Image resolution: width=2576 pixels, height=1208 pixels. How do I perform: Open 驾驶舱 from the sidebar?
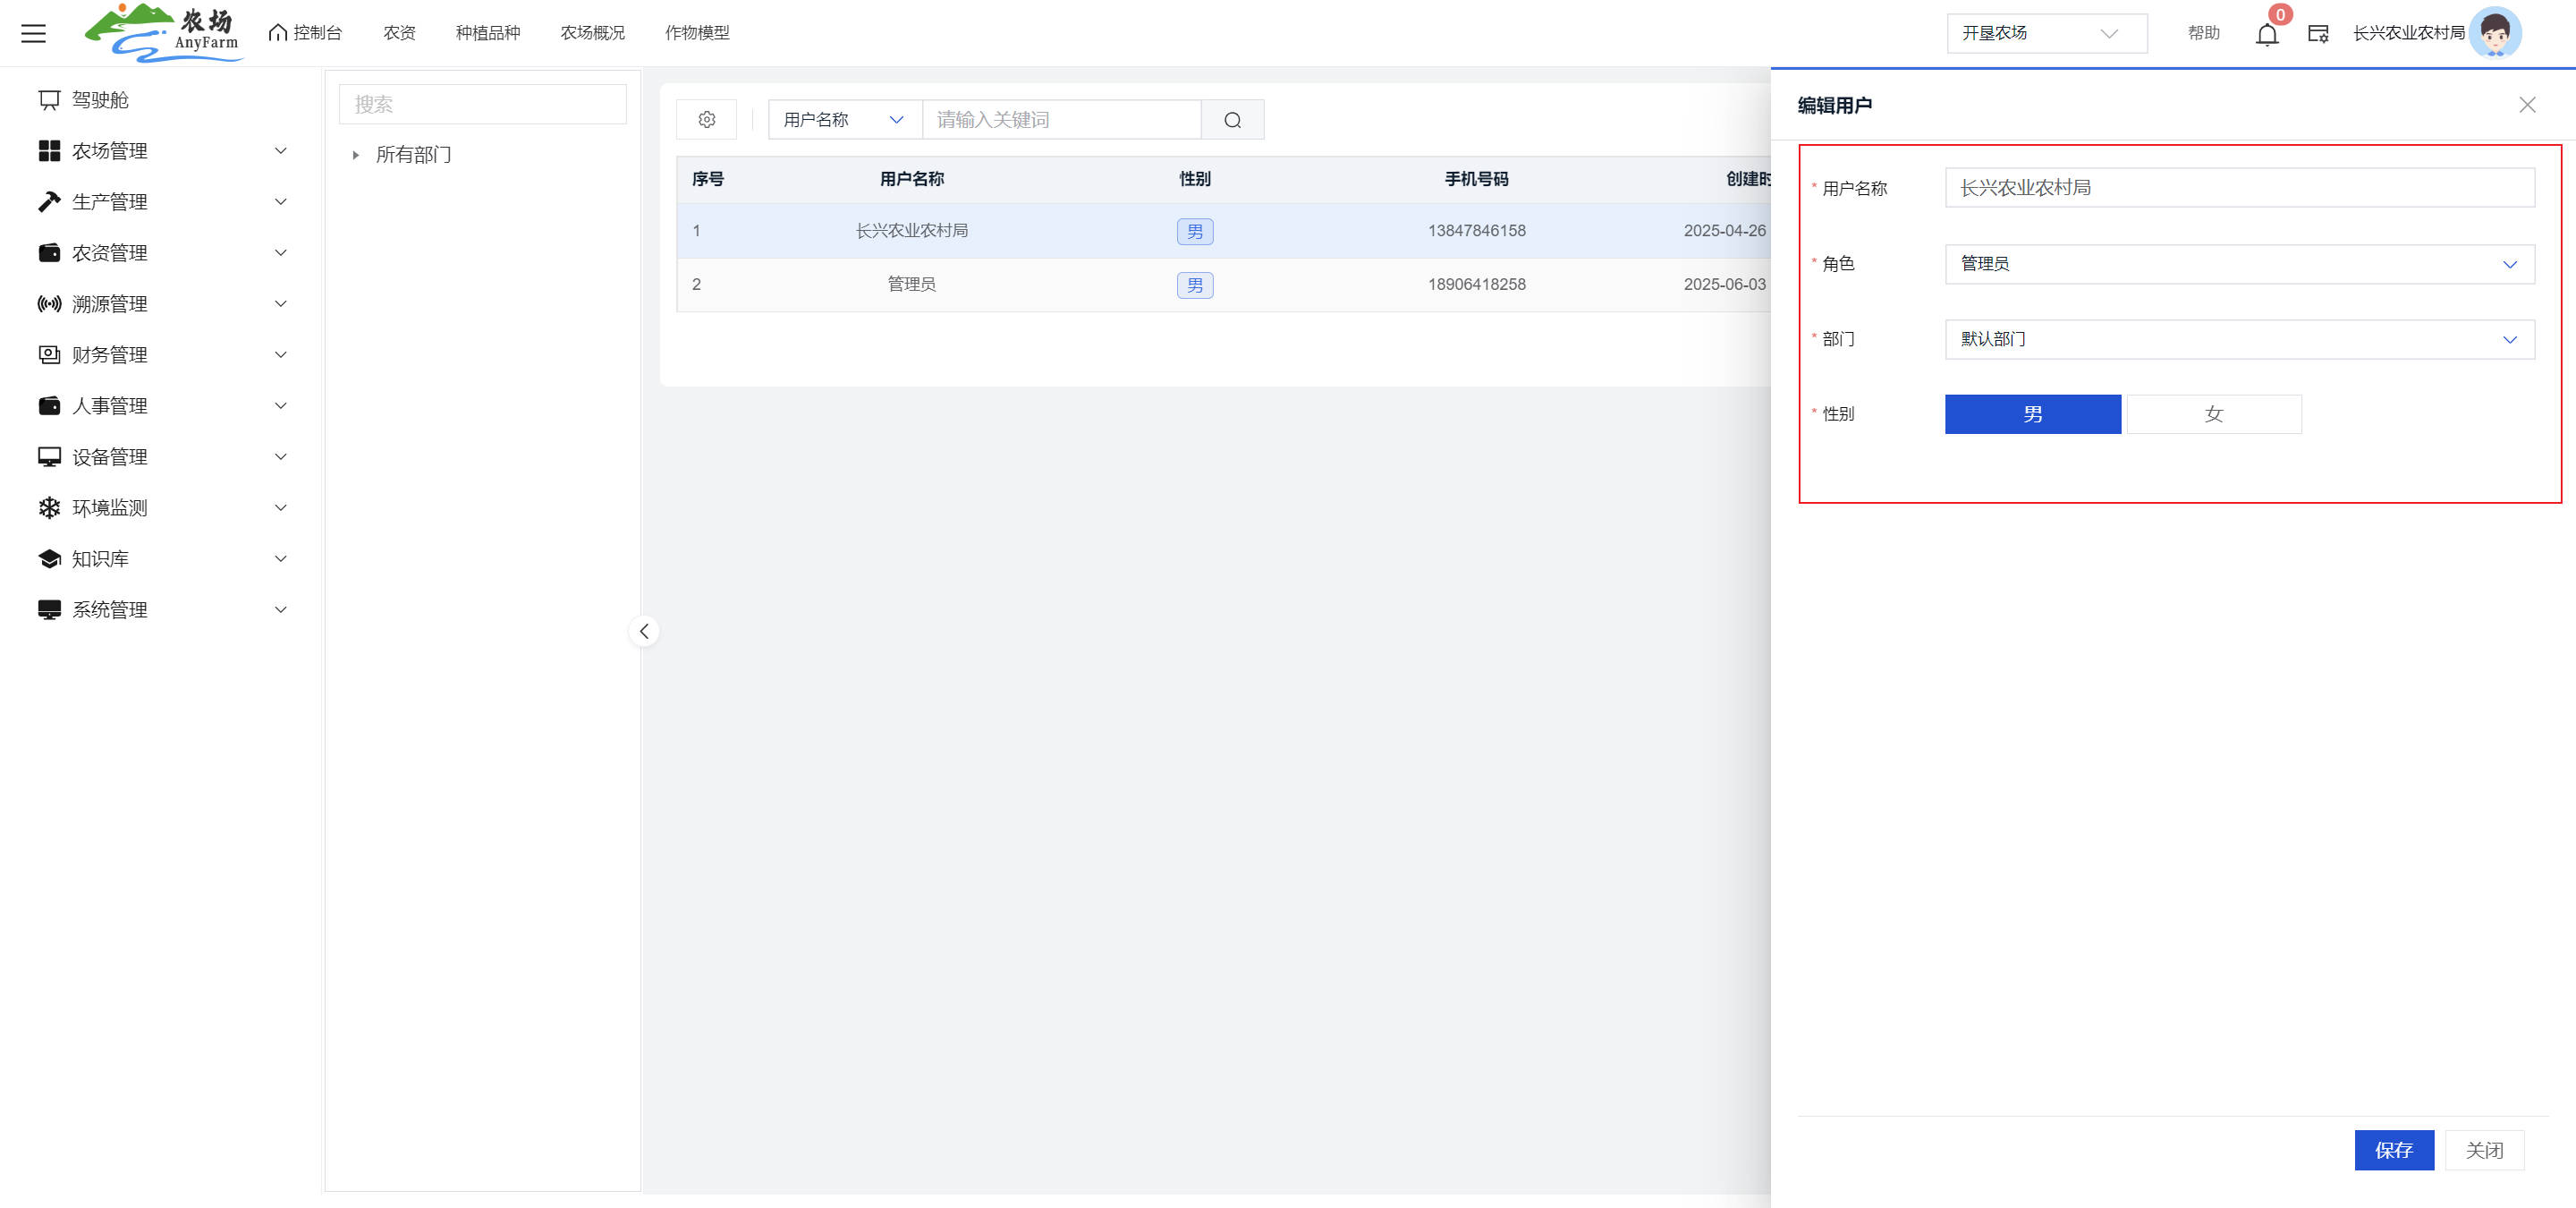[100, 100]
